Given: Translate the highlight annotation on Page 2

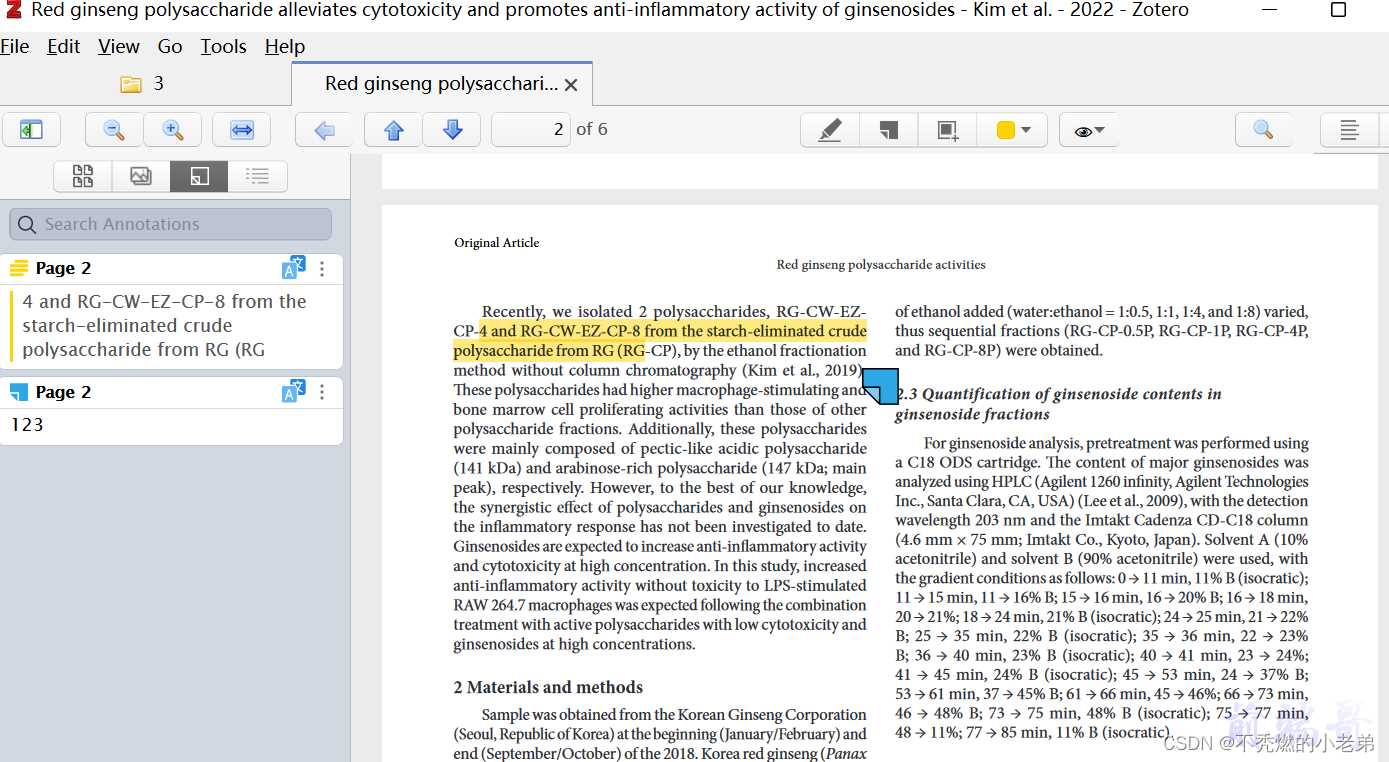Looking at the screenshot, I should (x=293, y=268).
